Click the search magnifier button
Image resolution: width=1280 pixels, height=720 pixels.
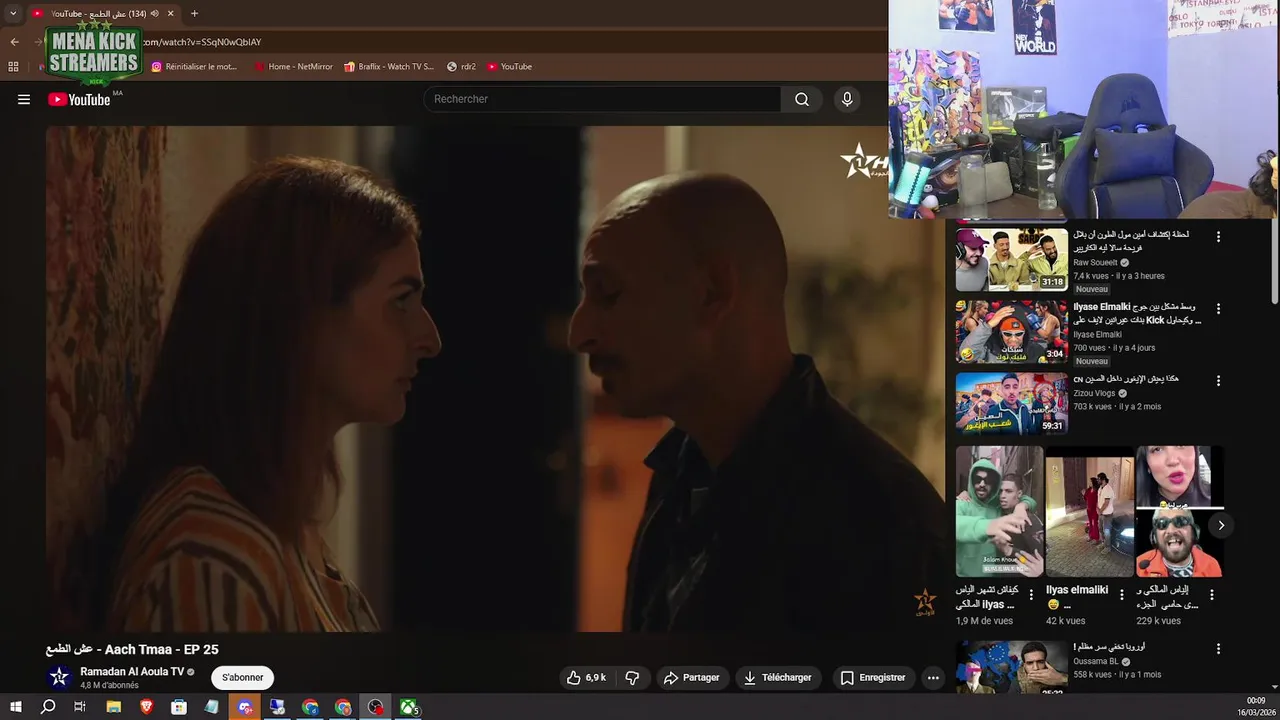point(802,99)
